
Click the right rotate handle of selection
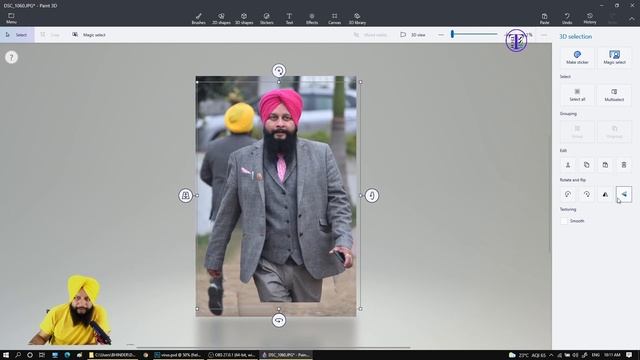click(x=371, y=196)
